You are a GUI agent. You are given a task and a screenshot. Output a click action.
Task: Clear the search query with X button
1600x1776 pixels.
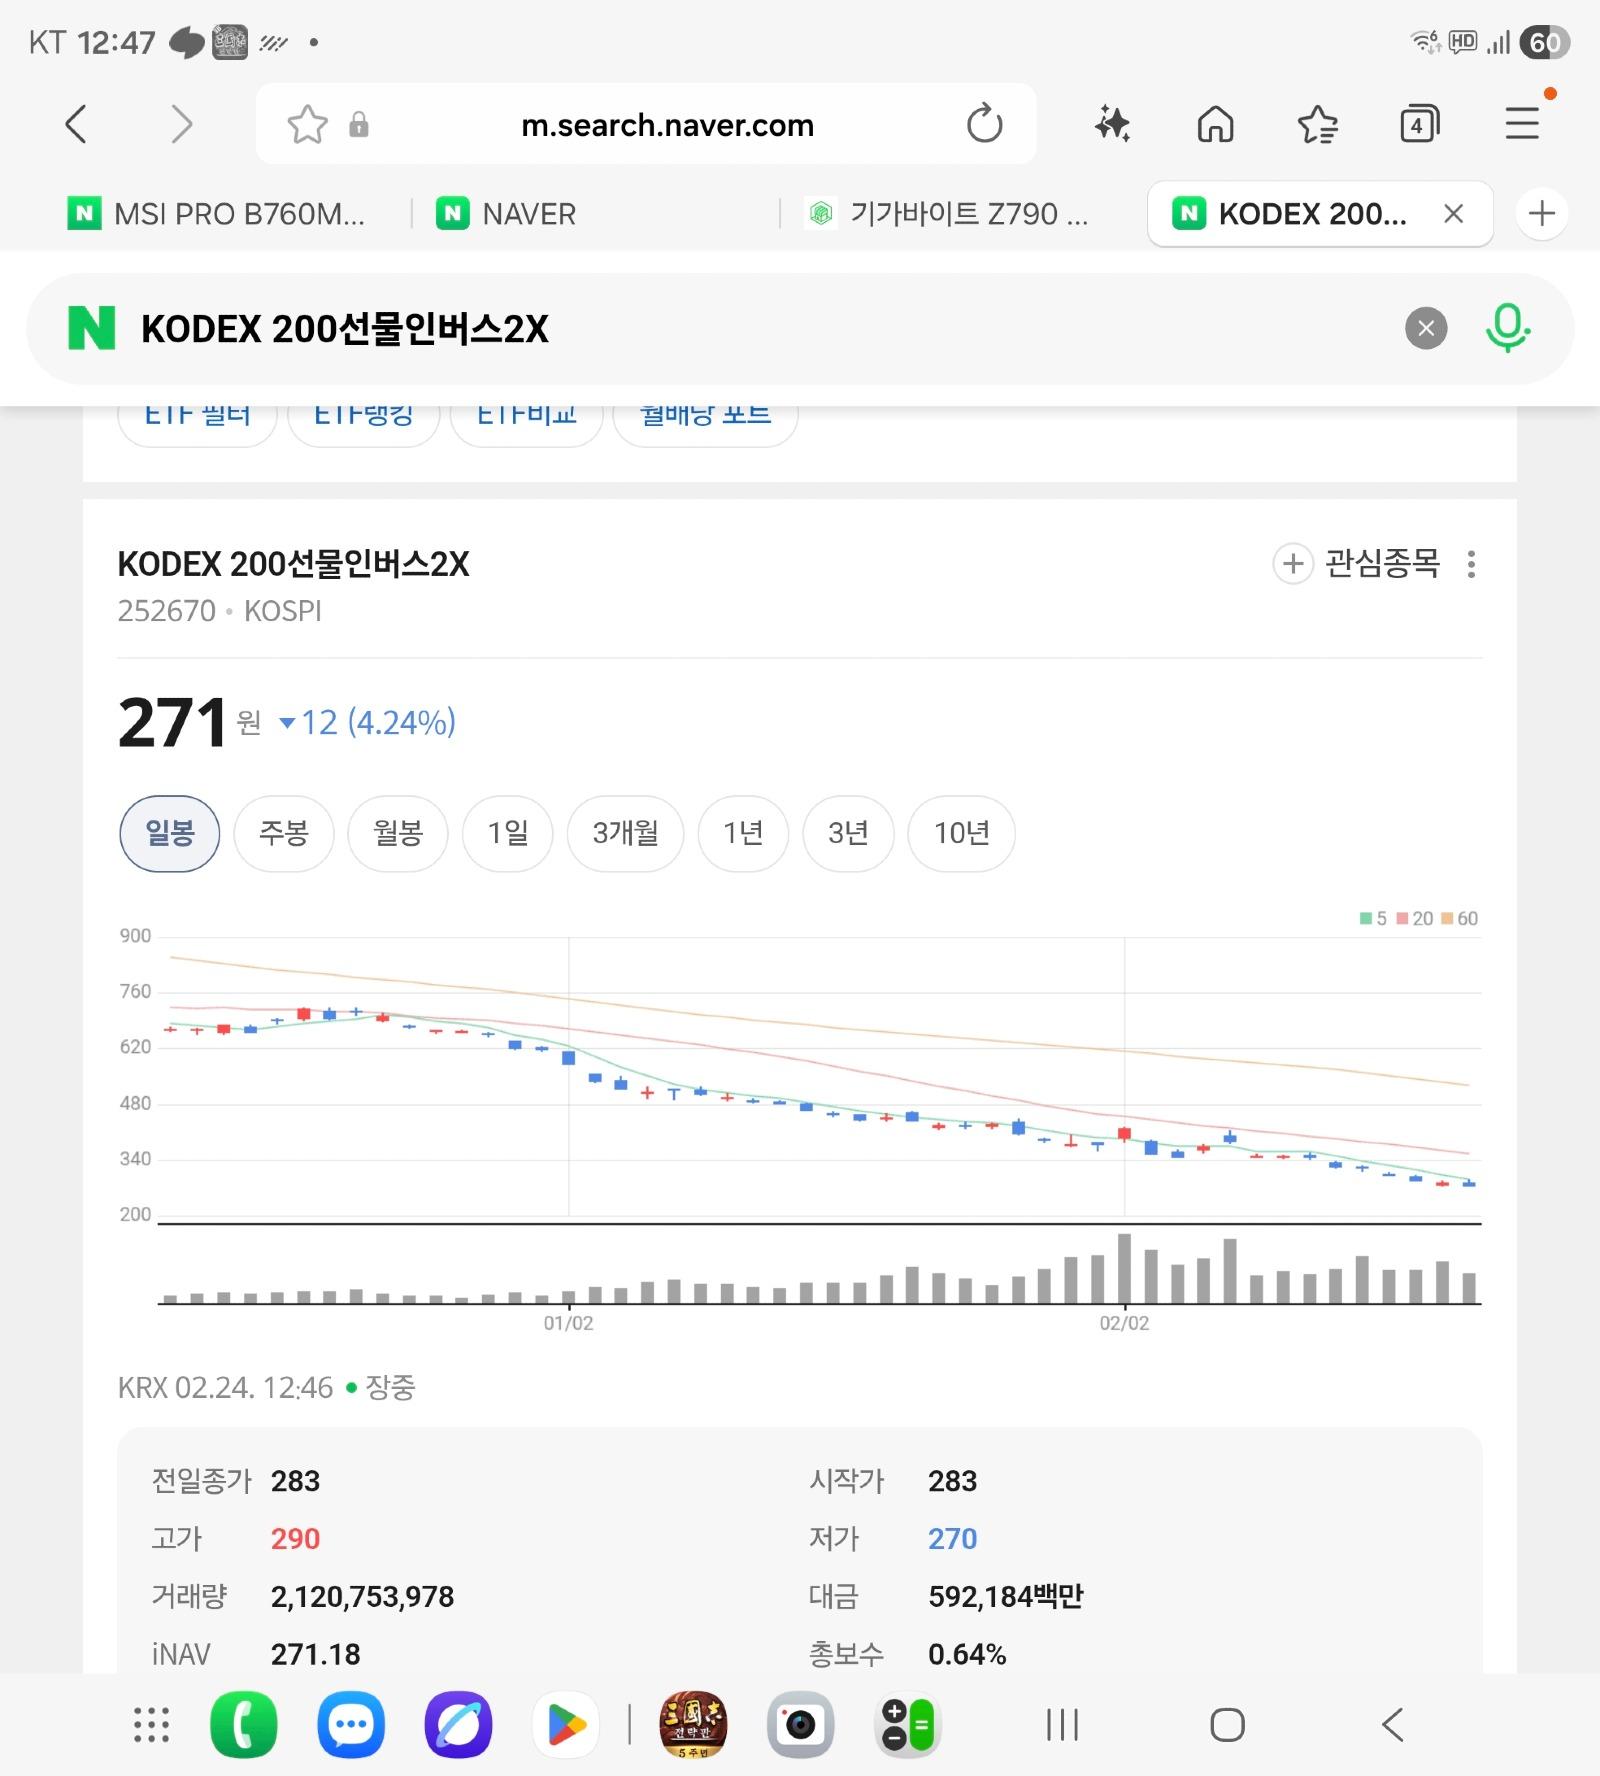(1426, 328)
